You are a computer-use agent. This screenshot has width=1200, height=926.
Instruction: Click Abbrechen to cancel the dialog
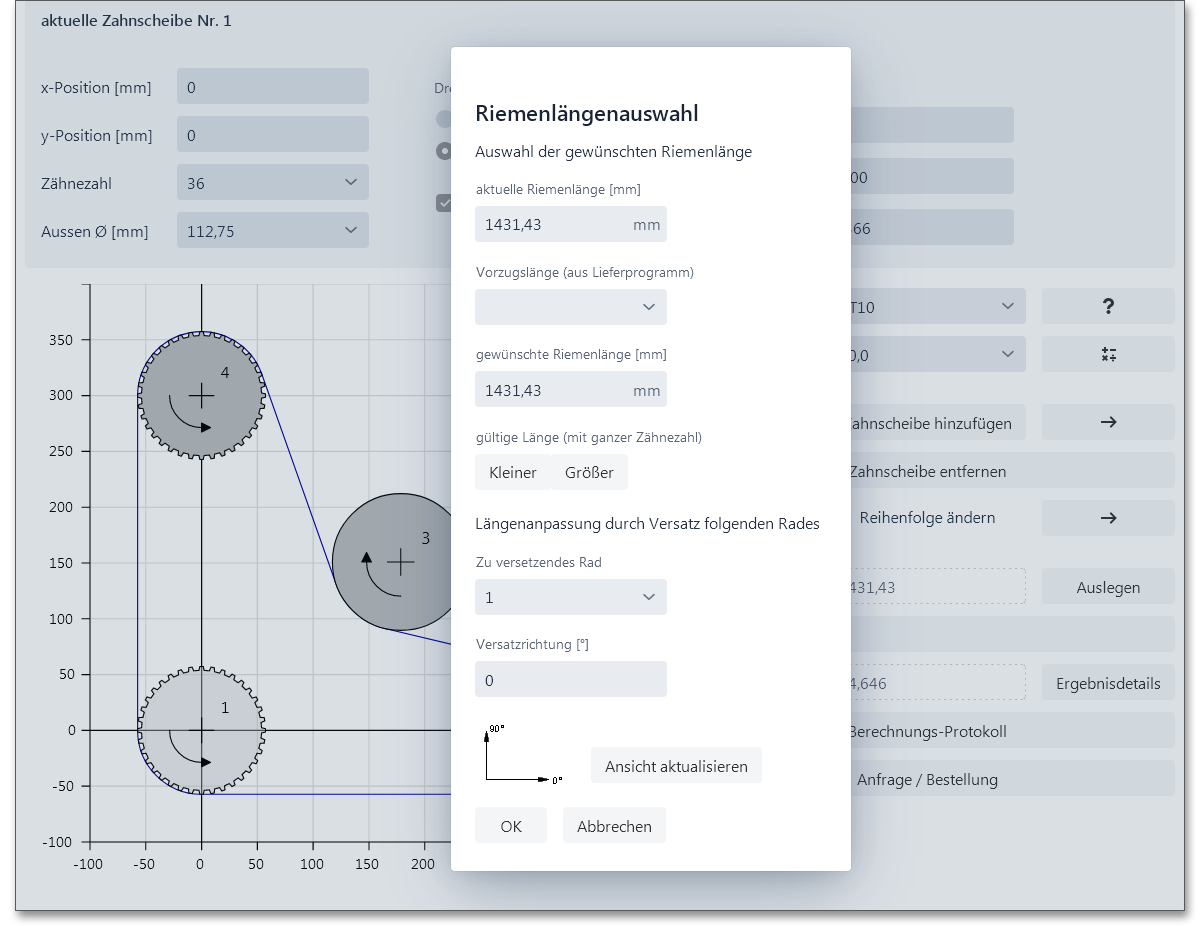(614, 826)
